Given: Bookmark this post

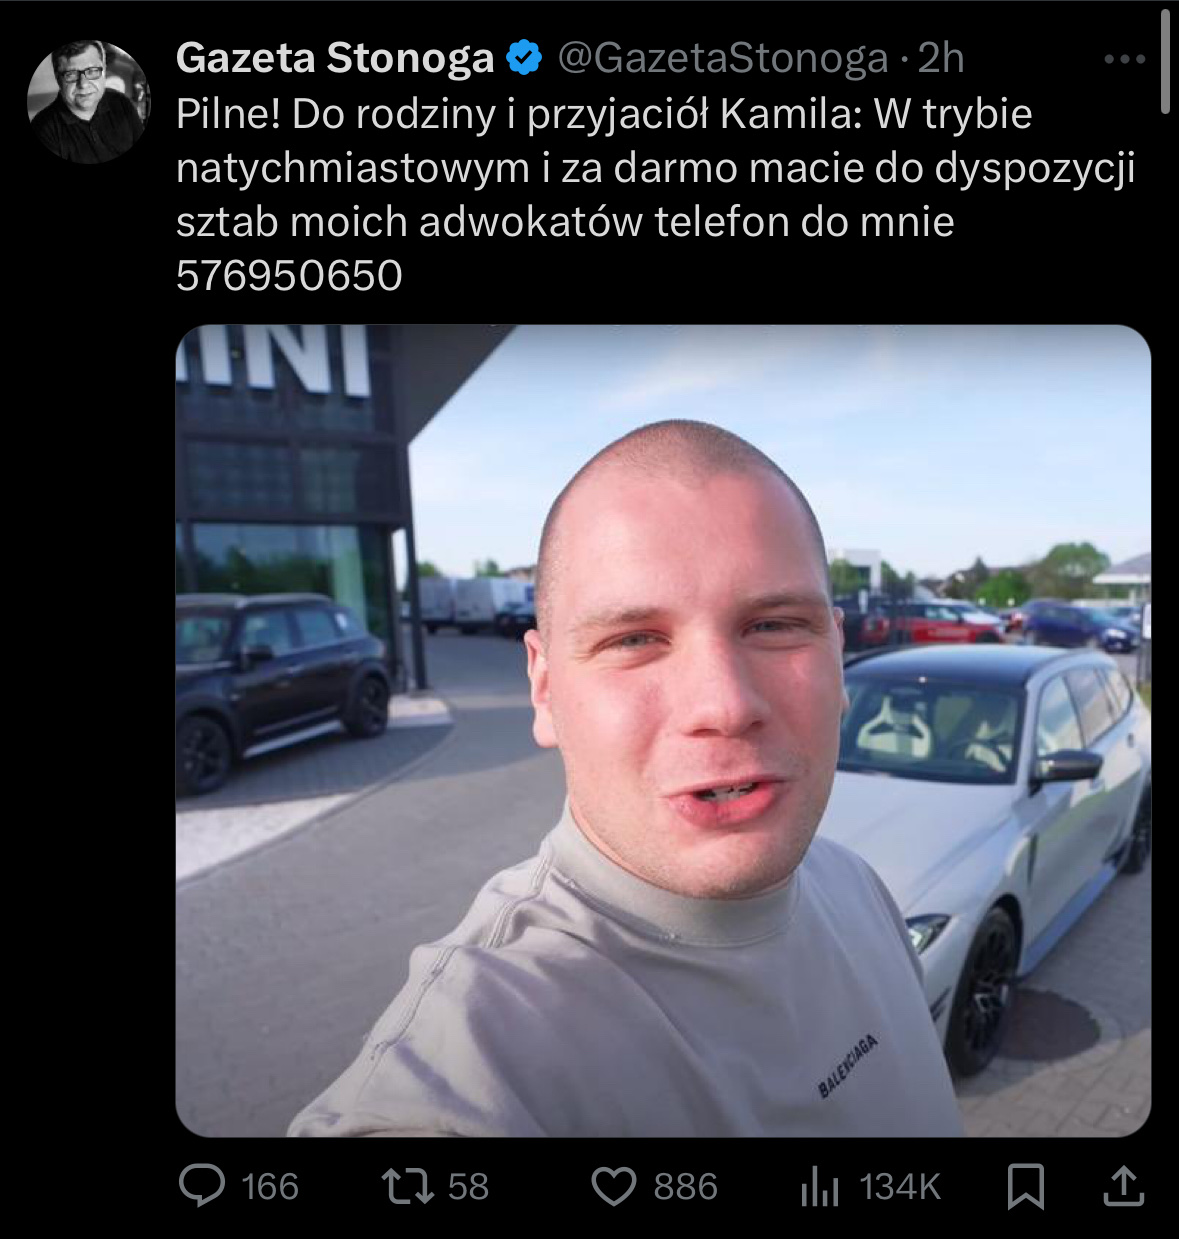Looking at the screenshot, I should 1026,1186.
